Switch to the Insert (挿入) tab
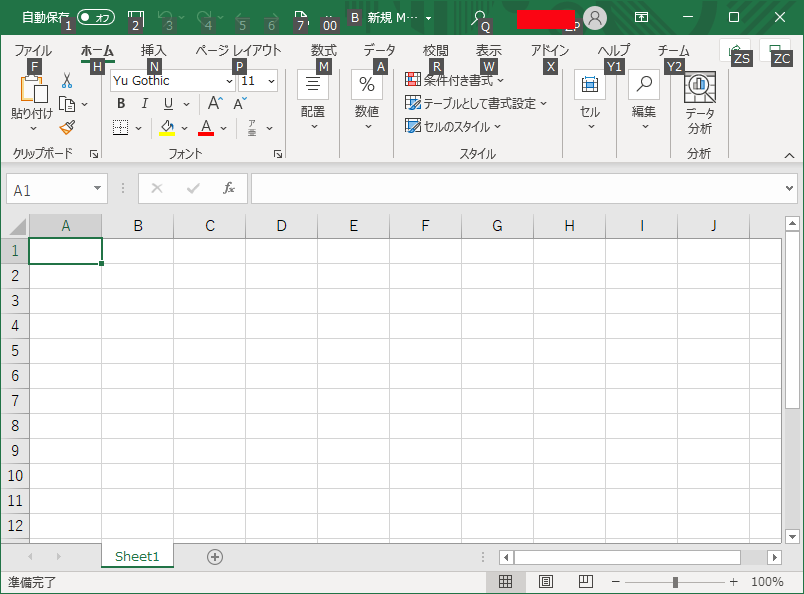The width and height of the screenshot is (804, 594). coord(153,50)
